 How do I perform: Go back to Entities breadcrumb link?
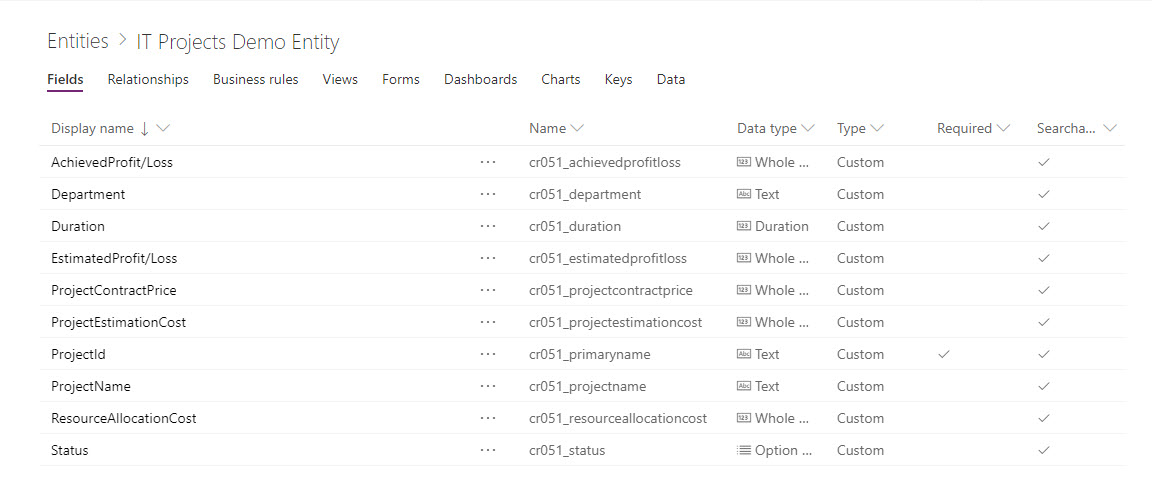[78, 42]
